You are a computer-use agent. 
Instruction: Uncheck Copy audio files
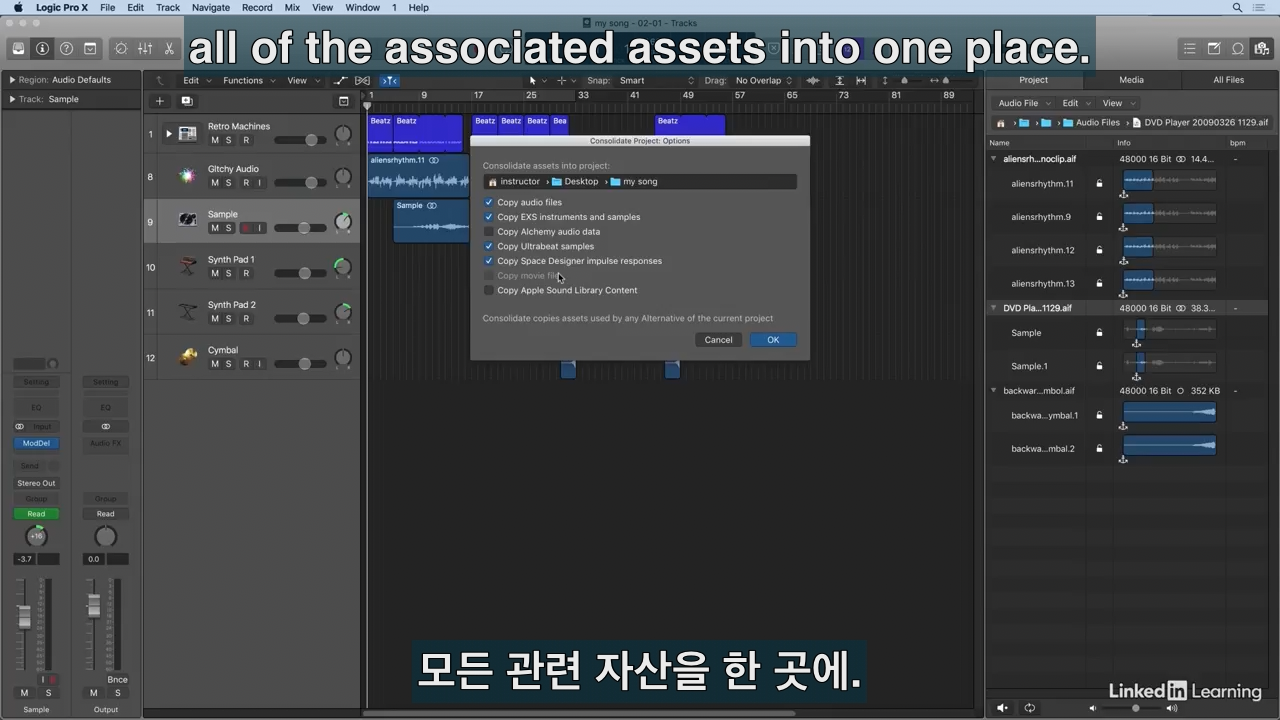489,202
